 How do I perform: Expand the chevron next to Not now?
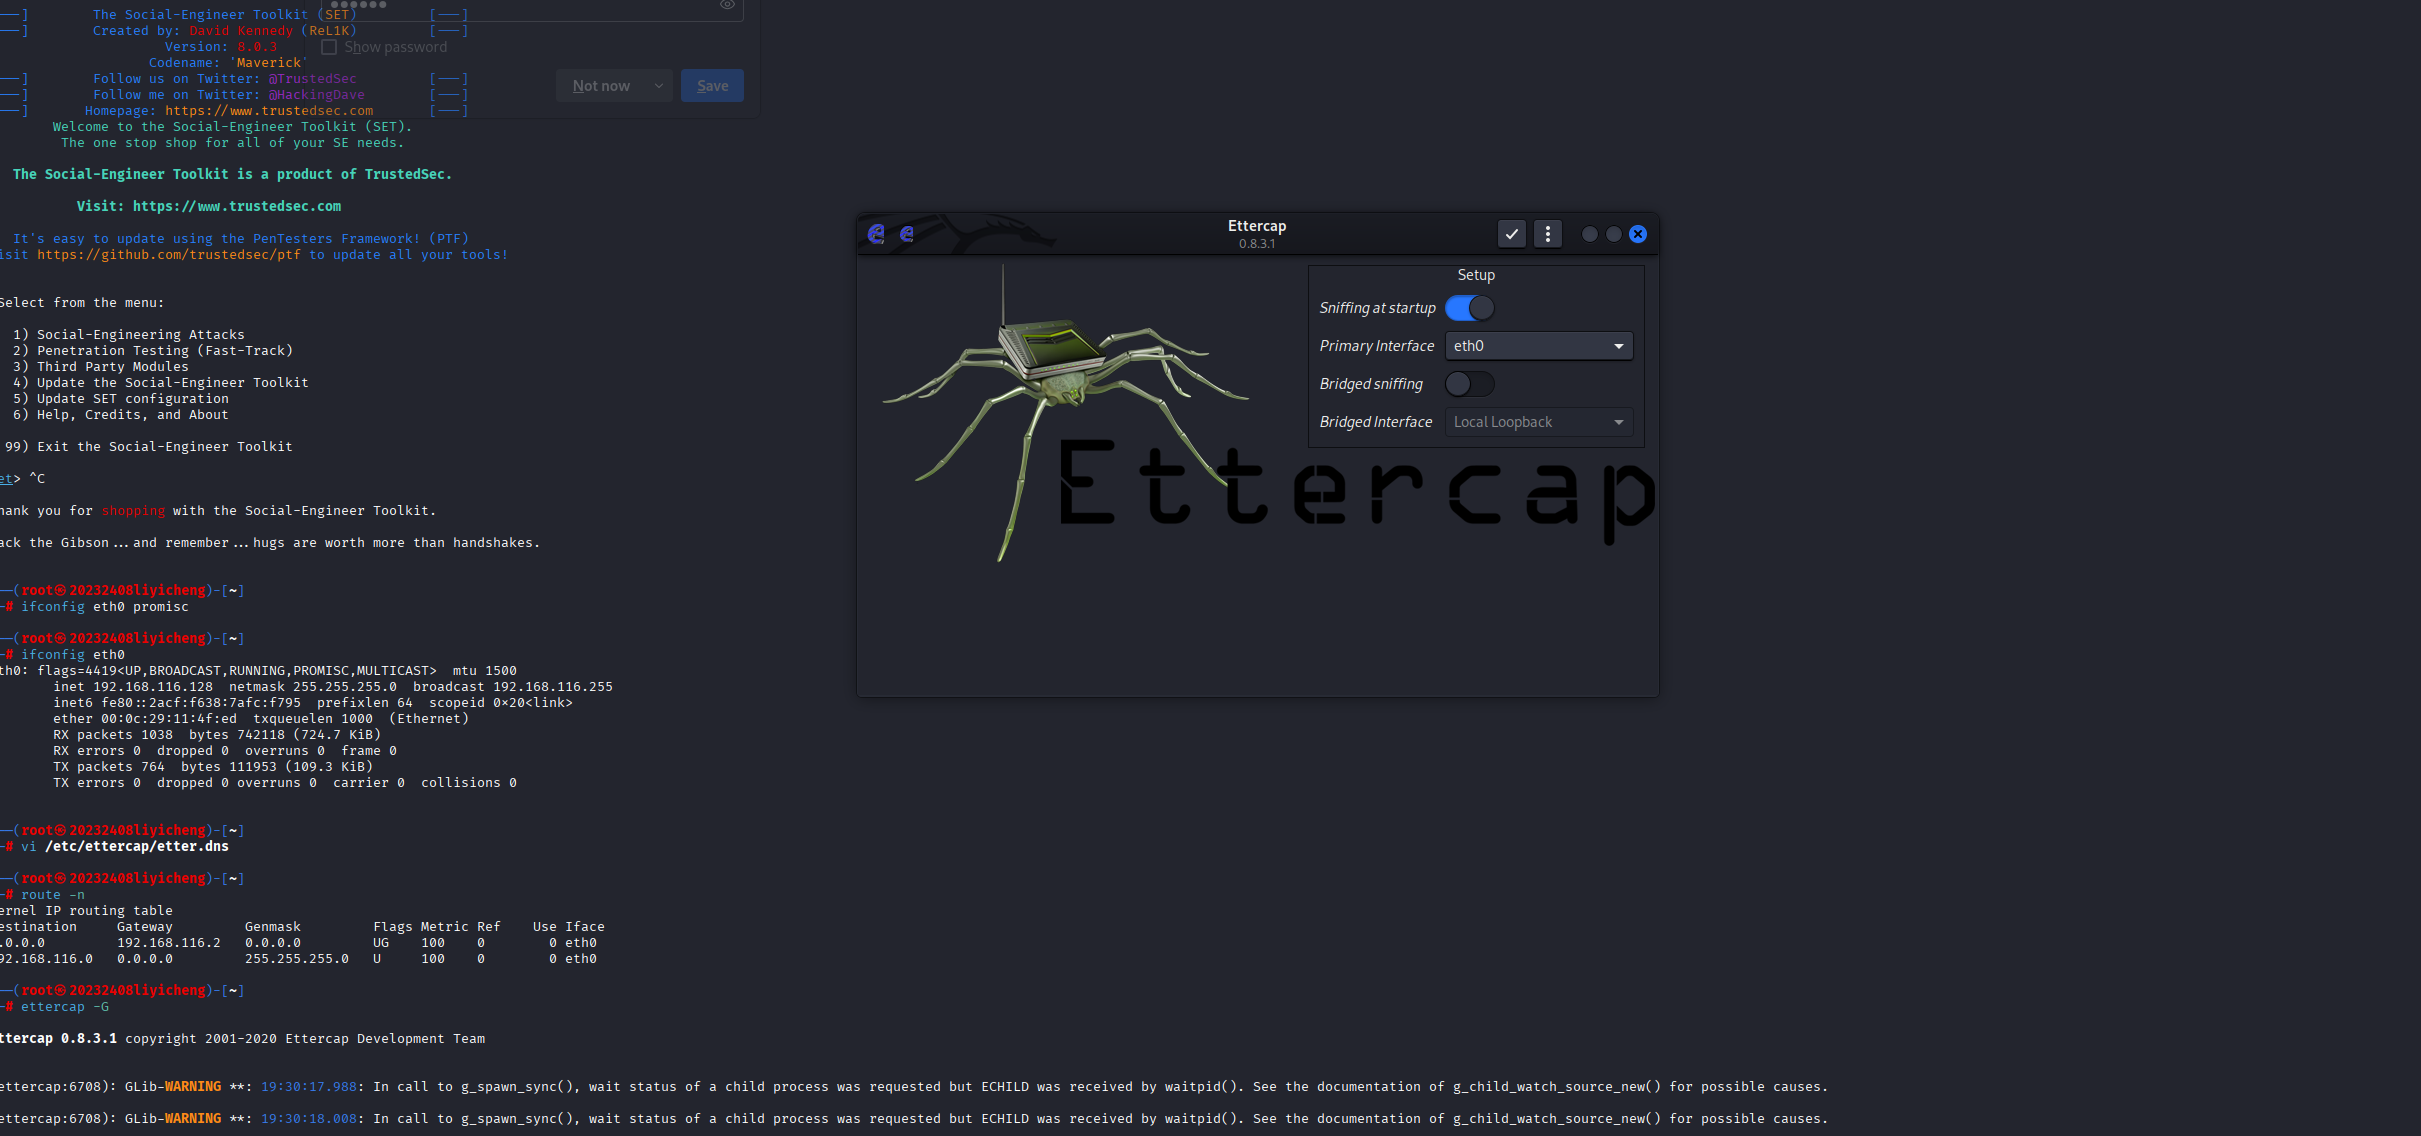pos(658,86)
